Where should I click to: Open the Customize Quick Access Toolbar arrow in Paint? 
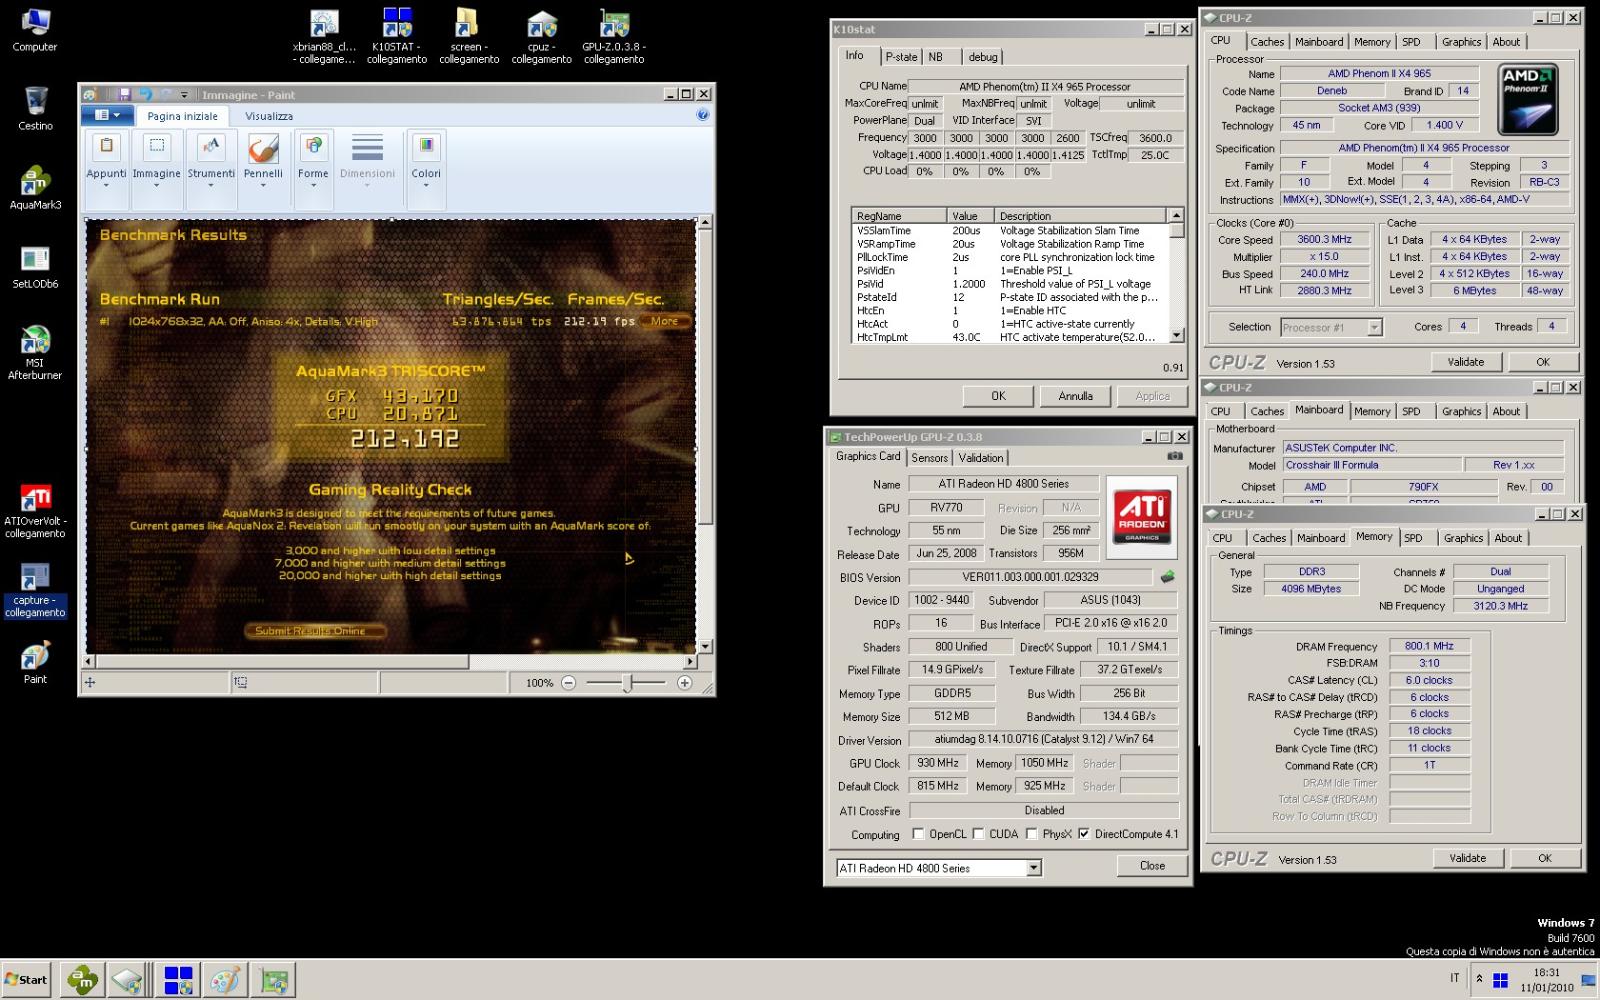184,95
